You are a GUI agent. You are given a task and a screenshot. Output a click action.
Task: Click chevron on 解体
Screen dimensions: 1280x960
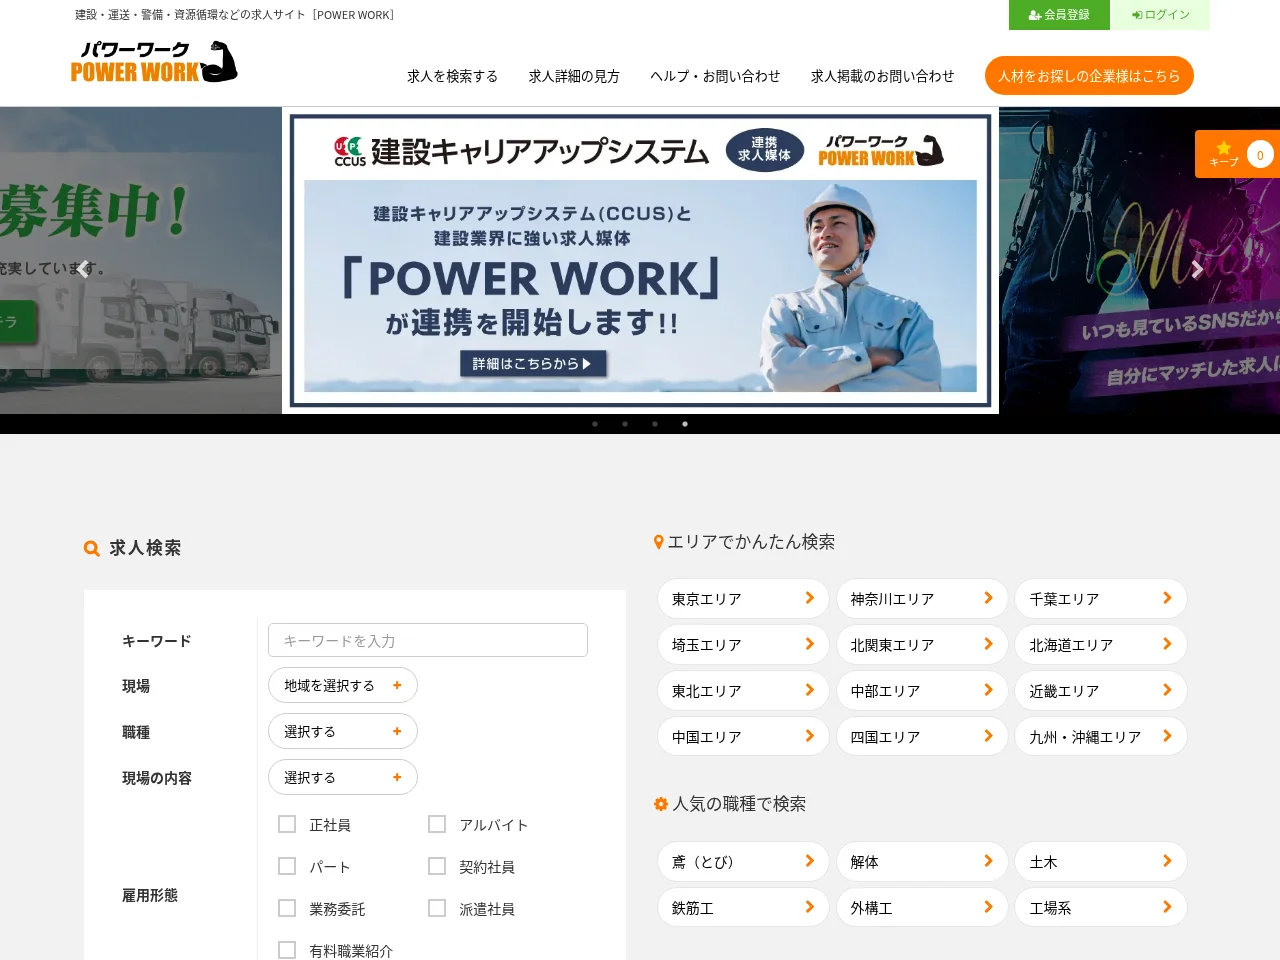tap(989, 861)
